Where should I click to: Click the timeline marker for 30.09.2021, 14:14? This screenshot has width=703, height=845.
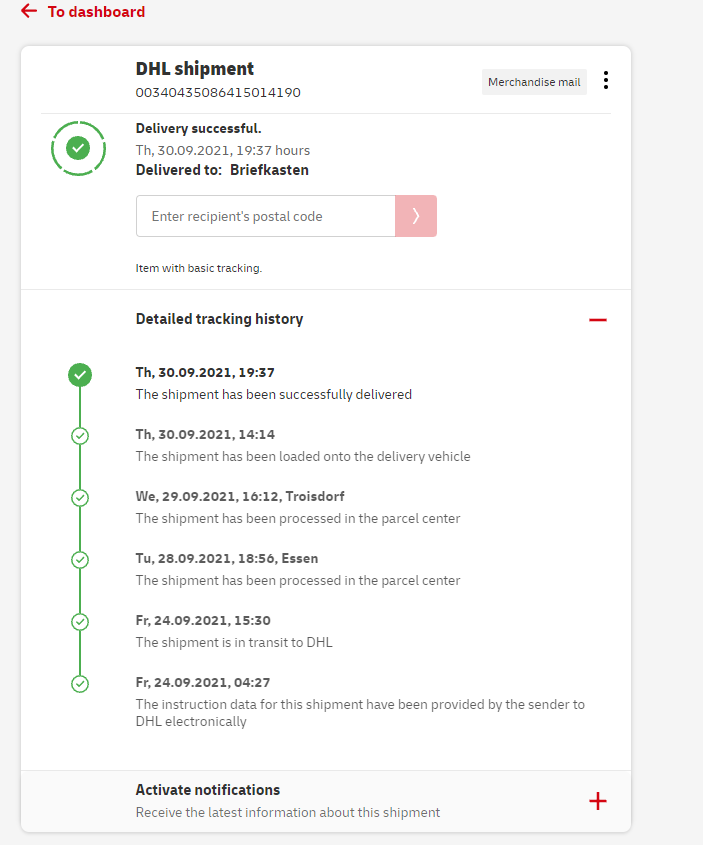coord(80,436)
